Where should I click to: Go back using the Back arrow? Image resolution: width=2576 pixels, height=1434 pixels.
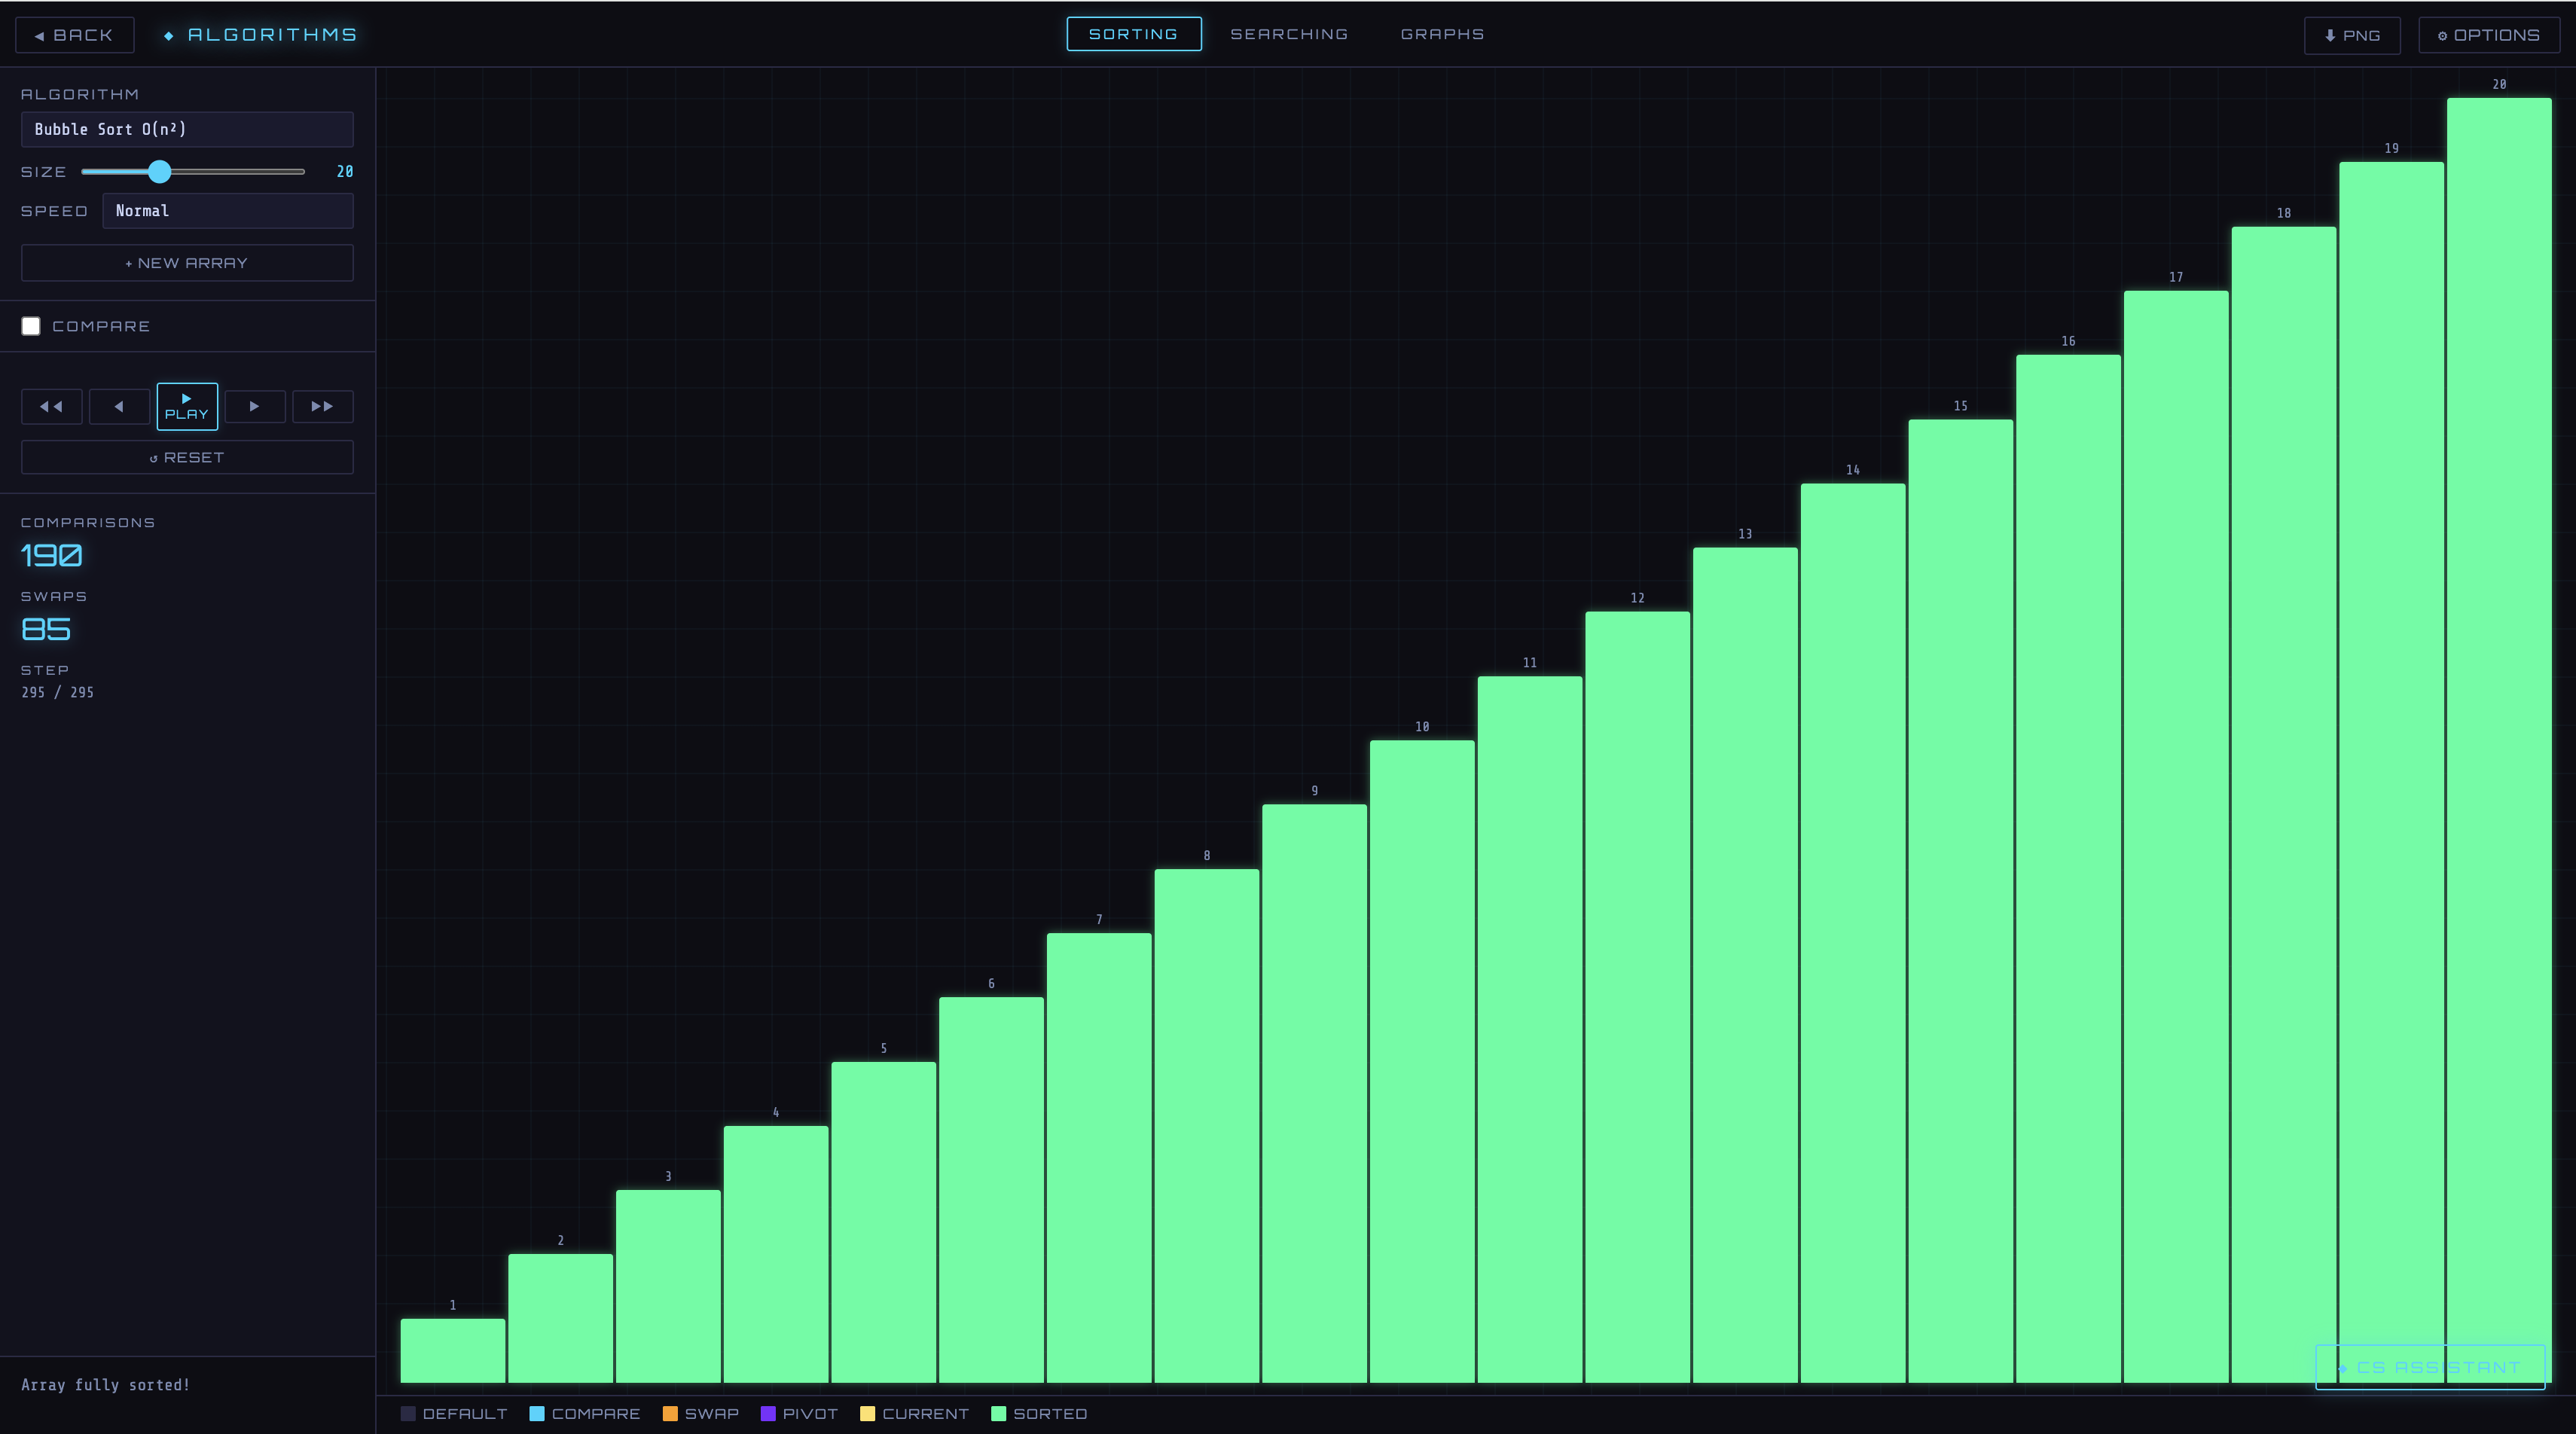(x=74, y=35)
